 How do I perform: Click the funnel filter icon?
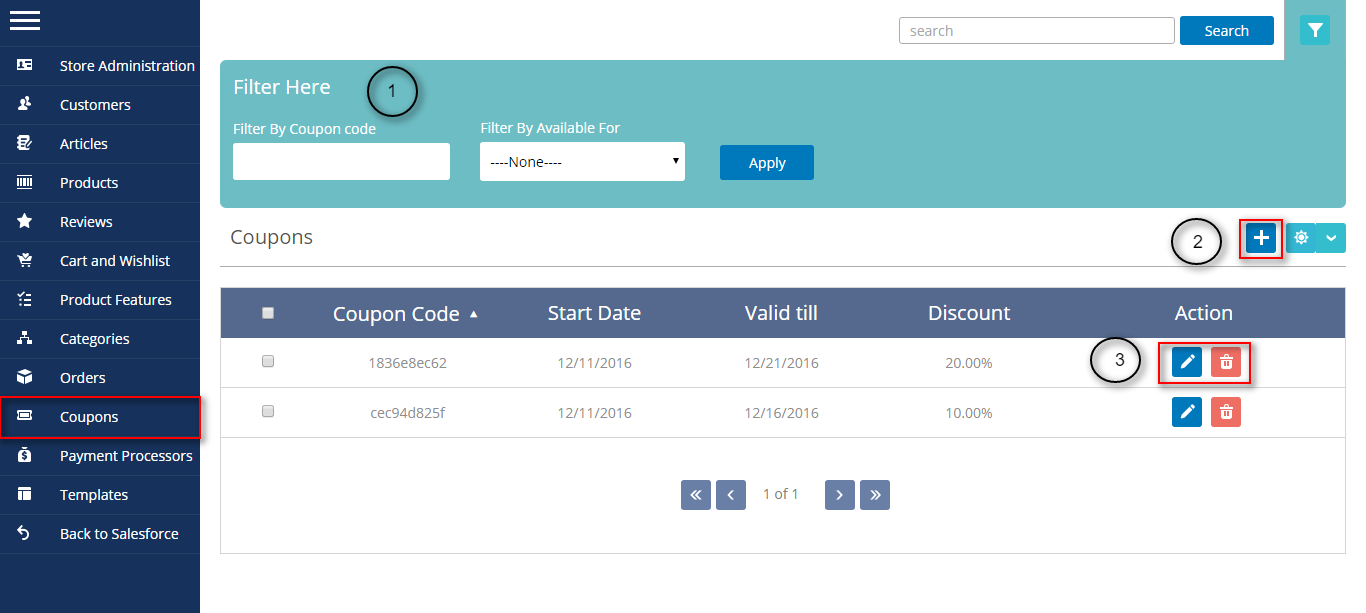coord(1314,31)
